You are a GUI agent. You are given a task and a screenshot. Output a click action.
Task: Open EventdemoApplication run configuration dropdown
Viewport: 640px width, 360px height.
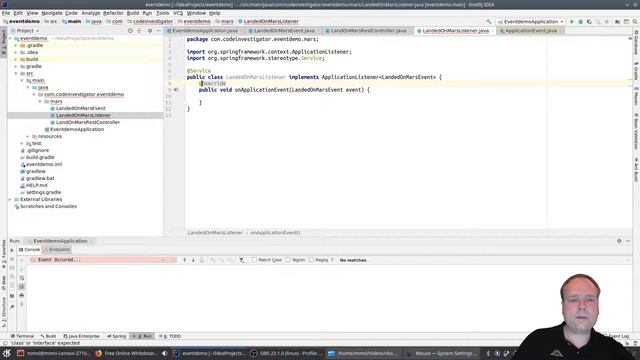click(531, 22)
